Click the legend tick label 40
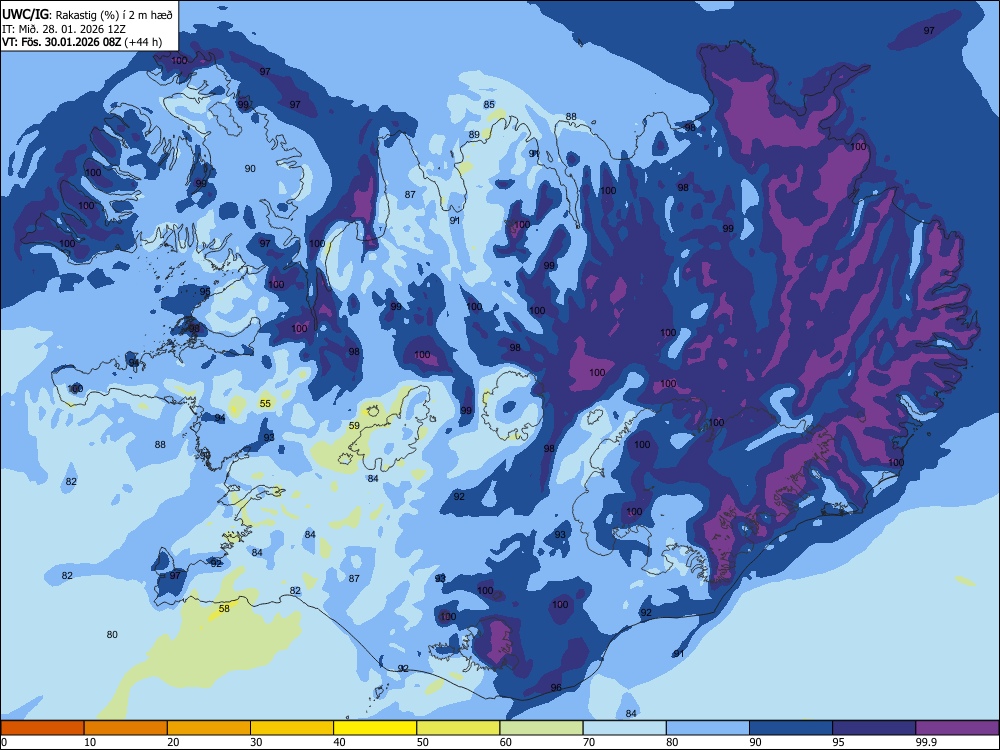1000x750 pixels. [x=339, y=742]
